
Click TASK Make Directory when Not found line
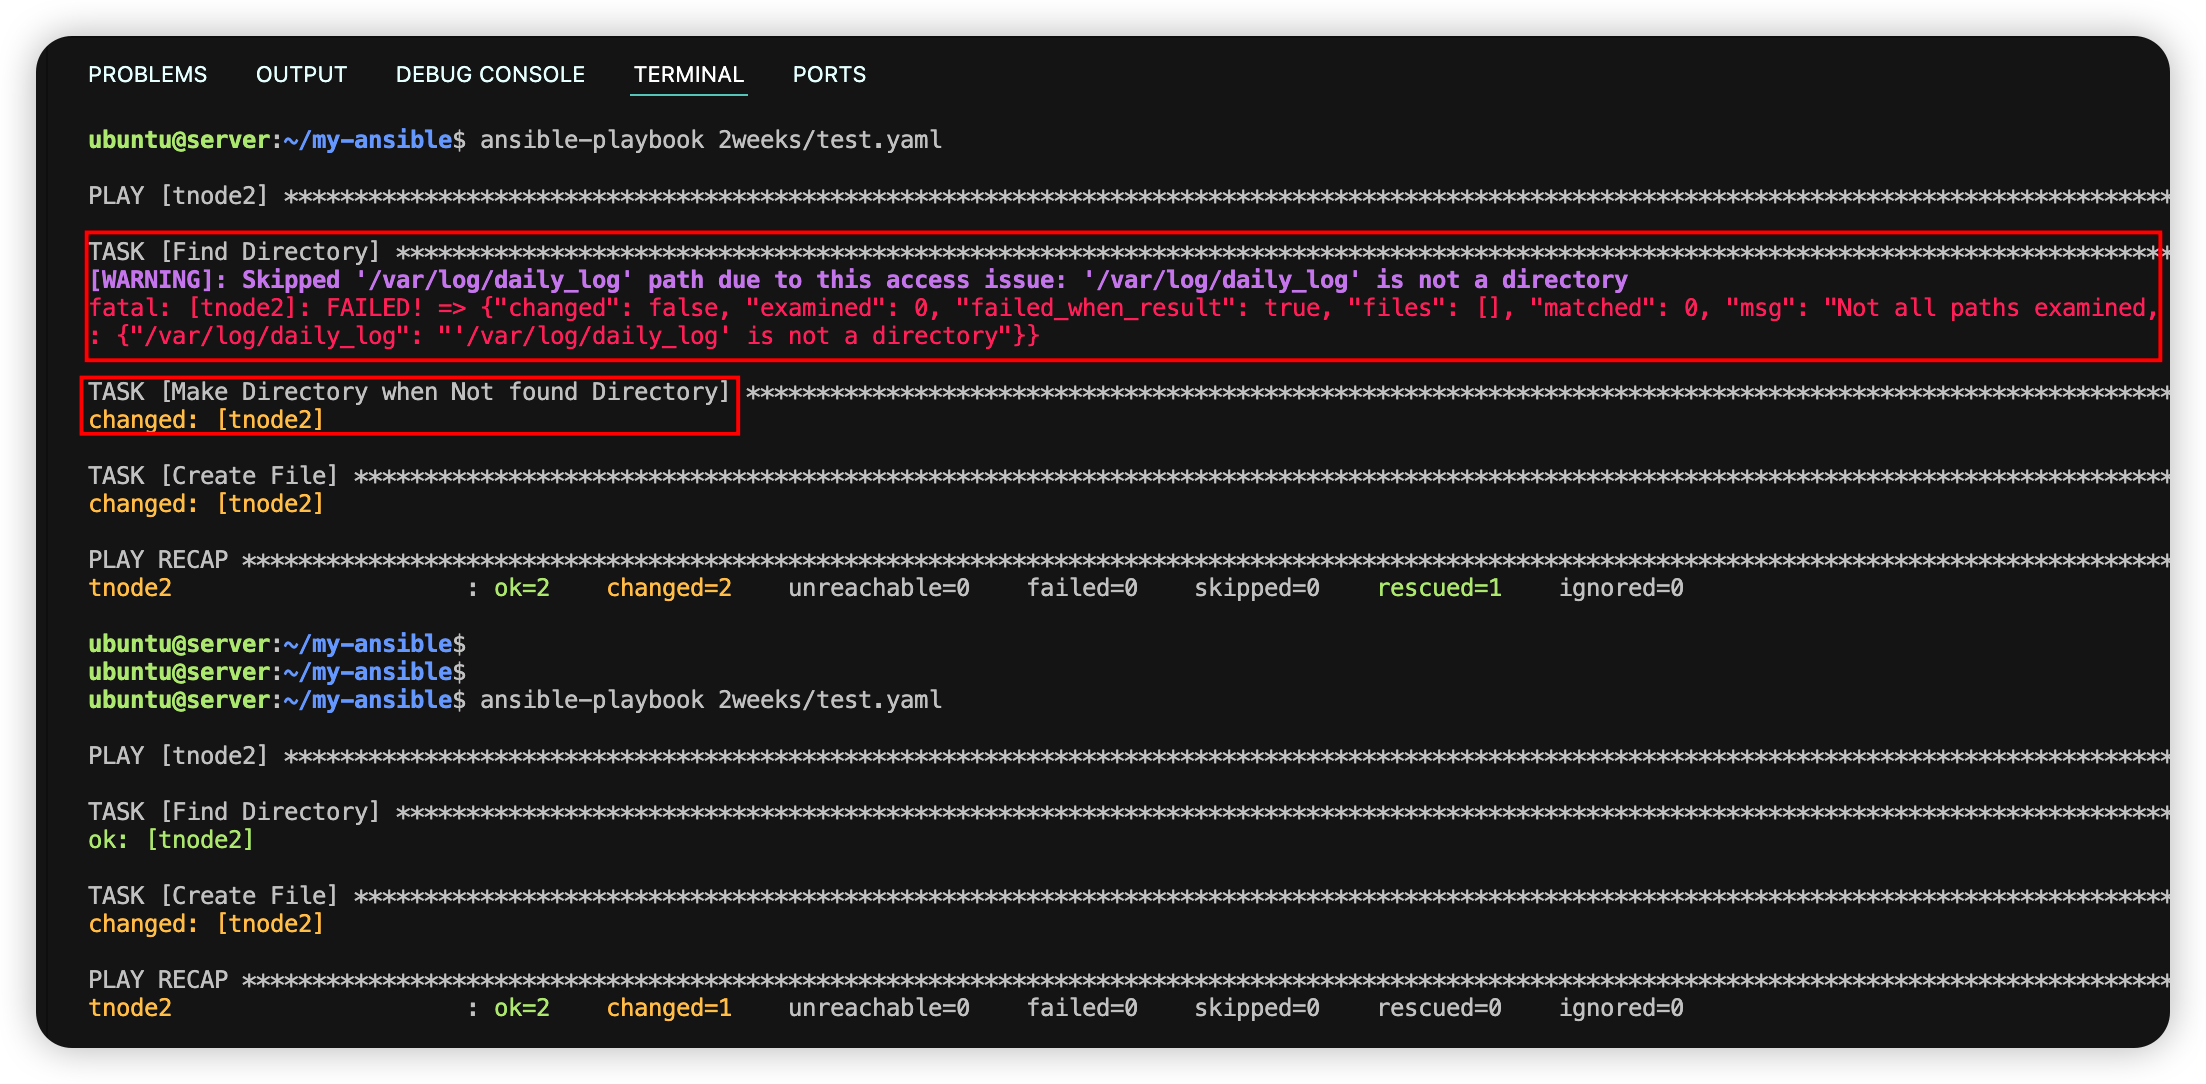coord(408,392)
